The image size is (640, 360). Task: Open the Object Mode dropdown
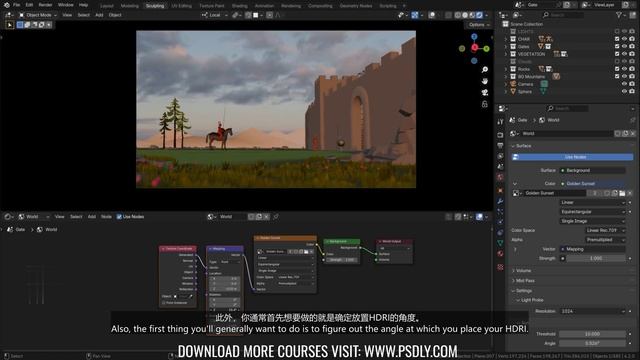38,15
